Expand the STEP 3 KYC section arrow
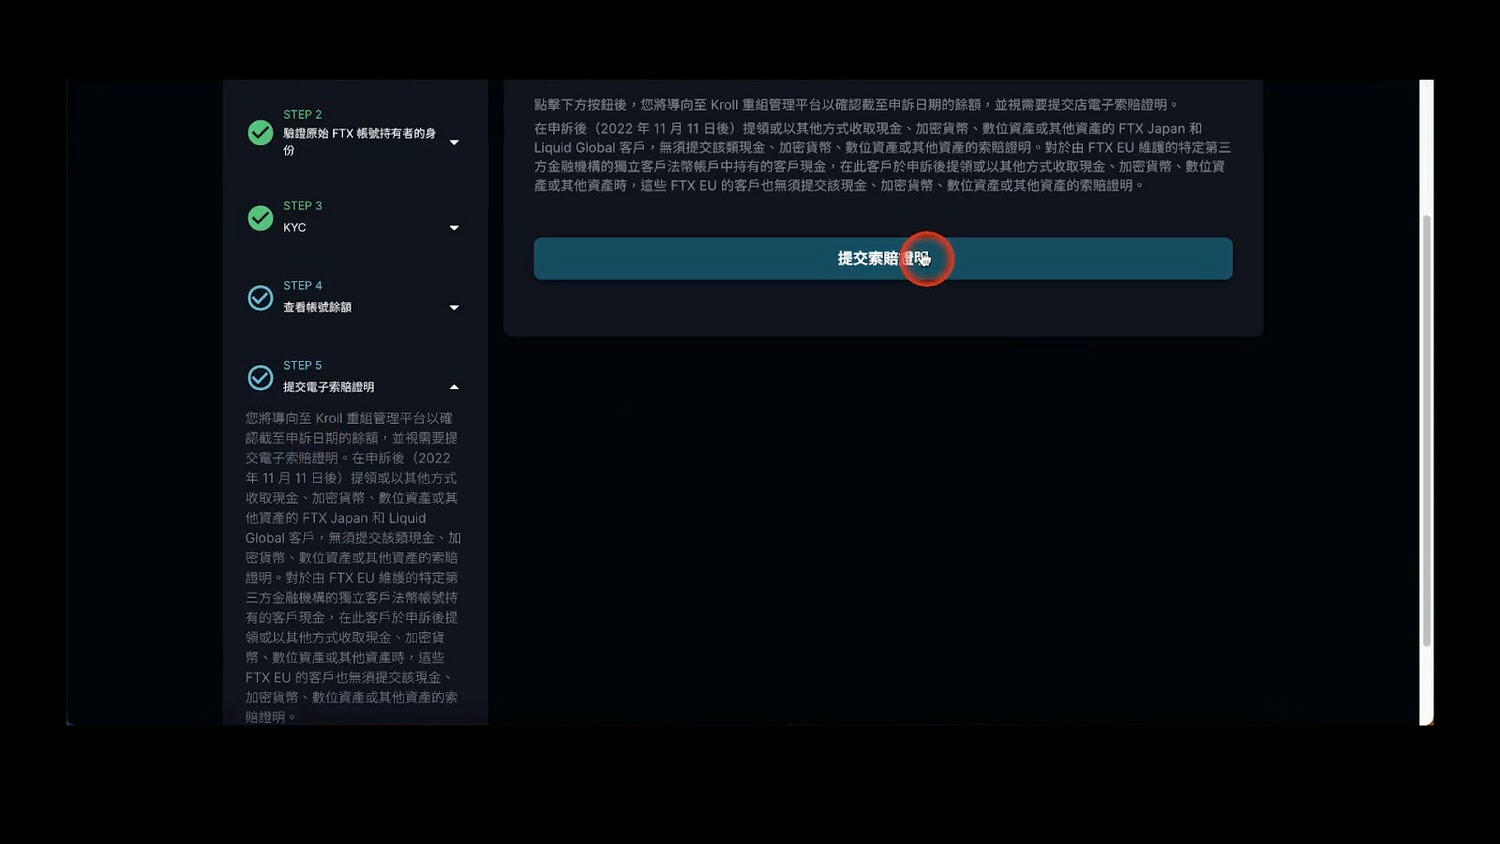Viewport: 1500px width, 844px height. 454,228
